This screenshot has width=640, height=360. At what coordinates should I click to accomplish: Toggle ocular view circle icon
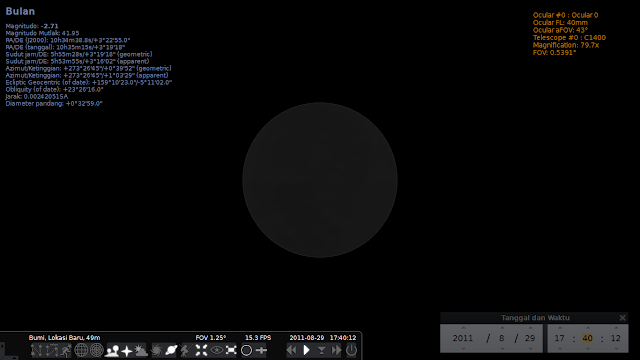coord(246,350)
